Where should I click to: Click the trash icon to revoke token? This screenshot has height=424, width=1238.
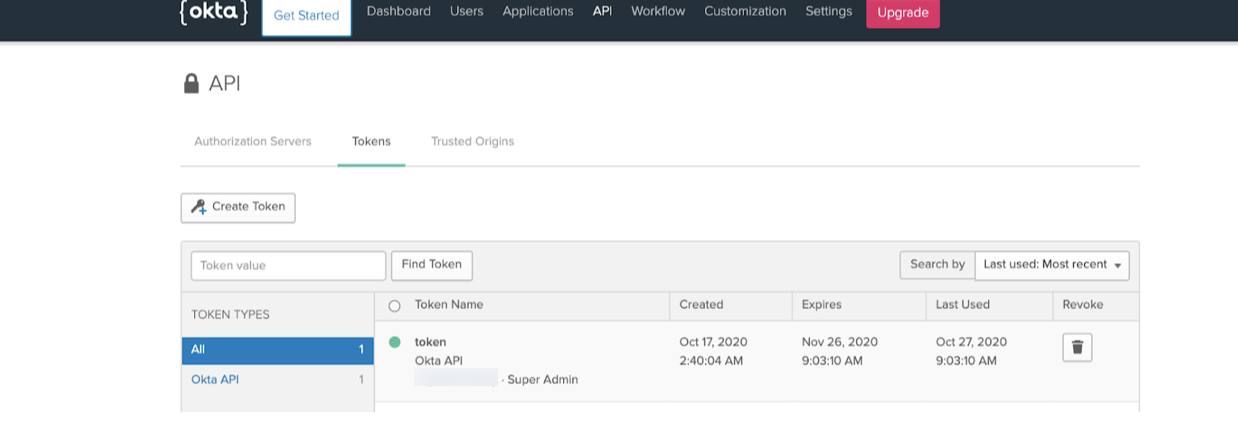click(1077, 347)
